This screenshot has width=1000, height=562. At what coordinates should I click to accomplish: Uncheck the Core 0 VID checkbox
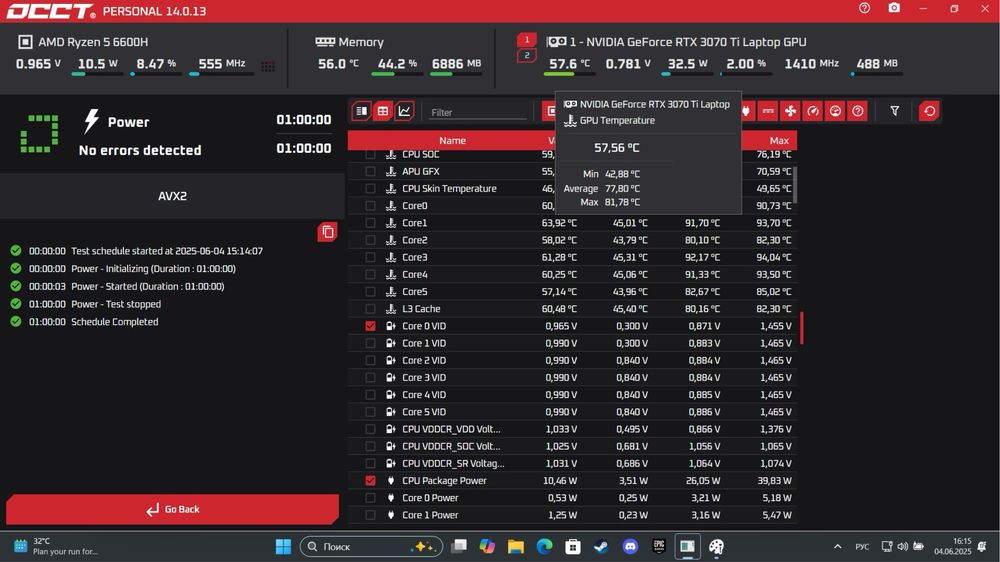coord(371,326)
